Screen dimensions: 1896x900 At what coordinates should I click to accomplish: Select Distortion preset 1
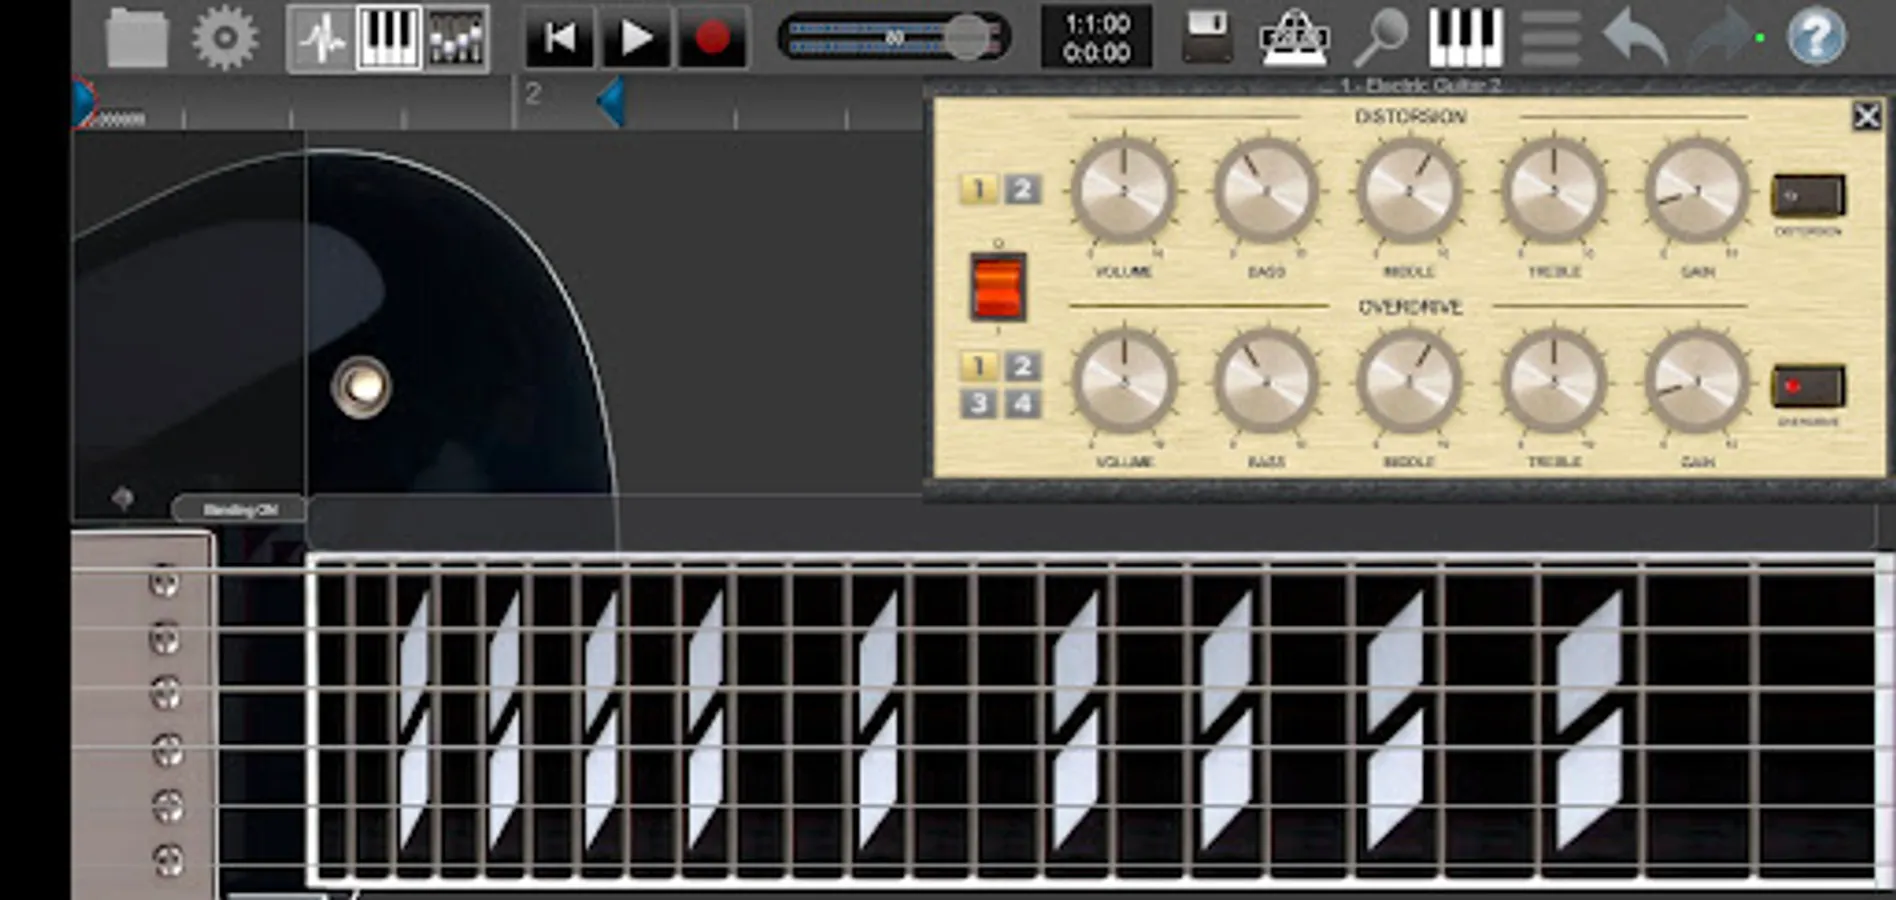(x=979, y=189)
